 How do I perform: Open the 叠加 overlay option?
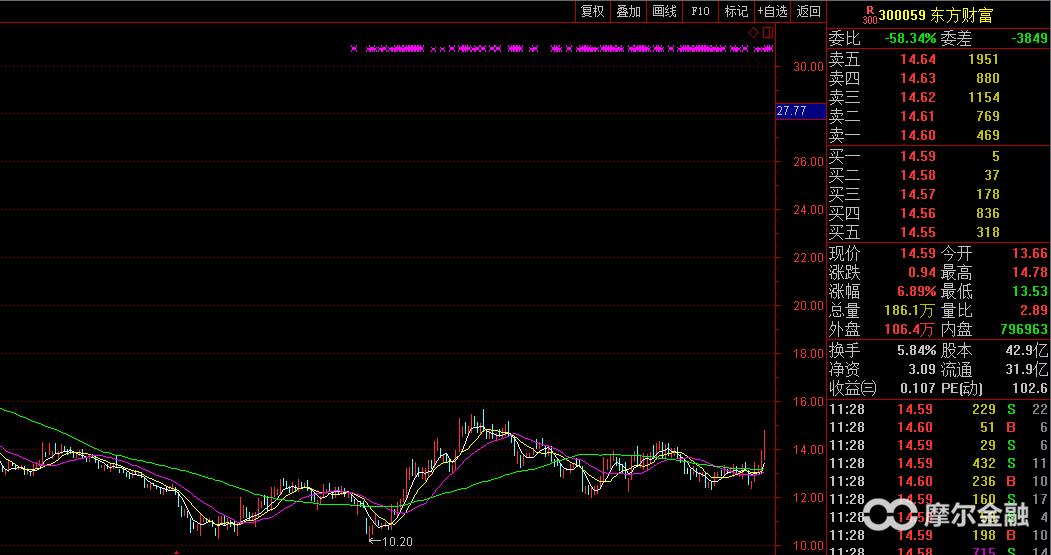629,11
